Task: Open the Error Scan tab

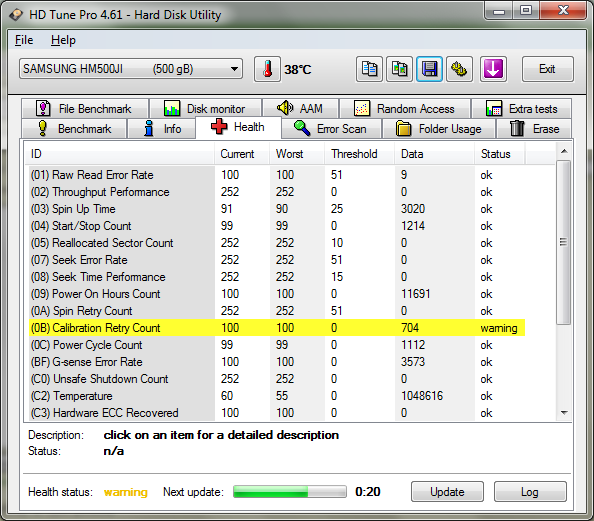Action: coord(331,128)
